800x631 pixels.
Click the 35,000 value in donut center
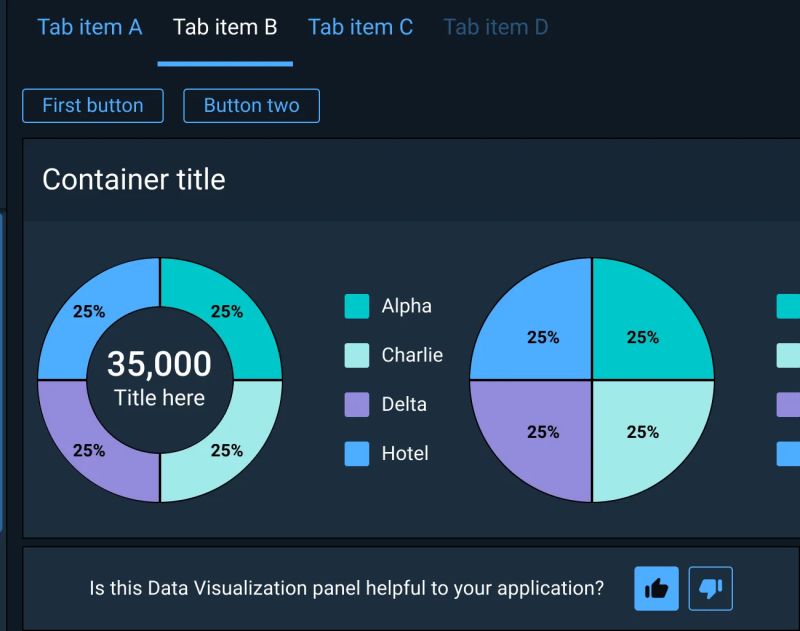160,364
